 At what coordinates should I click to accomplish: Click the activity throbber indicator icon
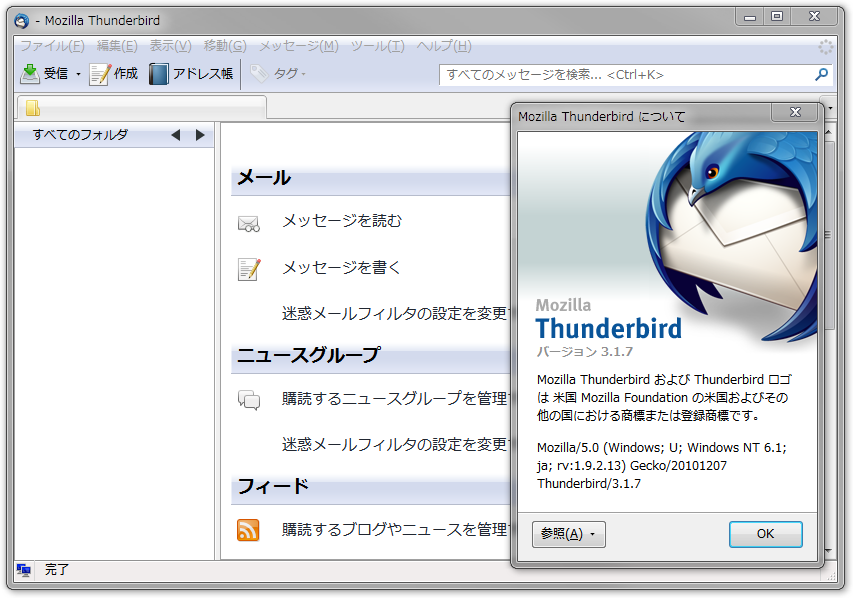[825, 47]
